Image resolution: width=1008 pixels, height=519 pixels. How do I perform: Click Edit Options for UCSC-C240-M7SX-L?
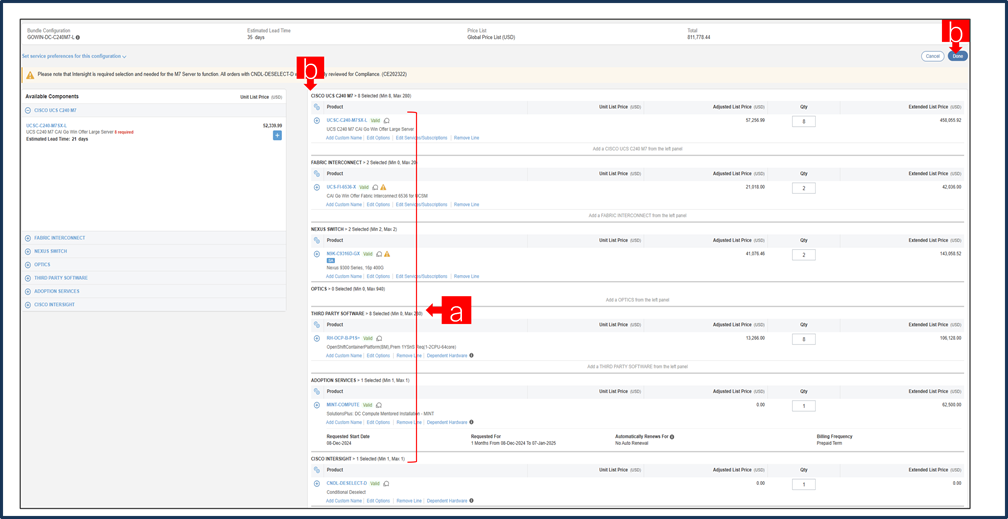coord(378,138)
